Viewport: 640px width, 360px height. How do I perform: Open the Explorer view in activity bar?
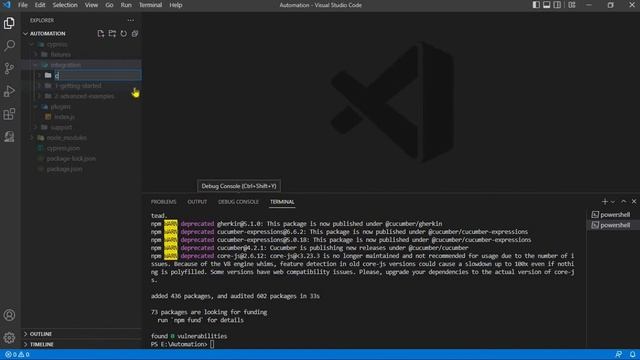pyautogui.click(x=9, y=23)
